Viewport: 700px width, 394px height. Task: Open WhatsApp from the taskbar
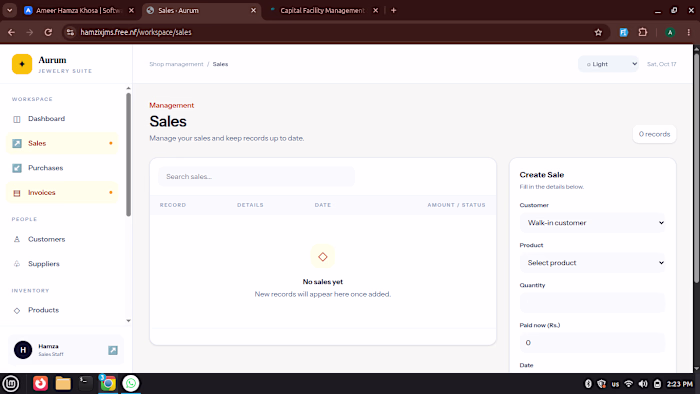[x=131, y=383]
